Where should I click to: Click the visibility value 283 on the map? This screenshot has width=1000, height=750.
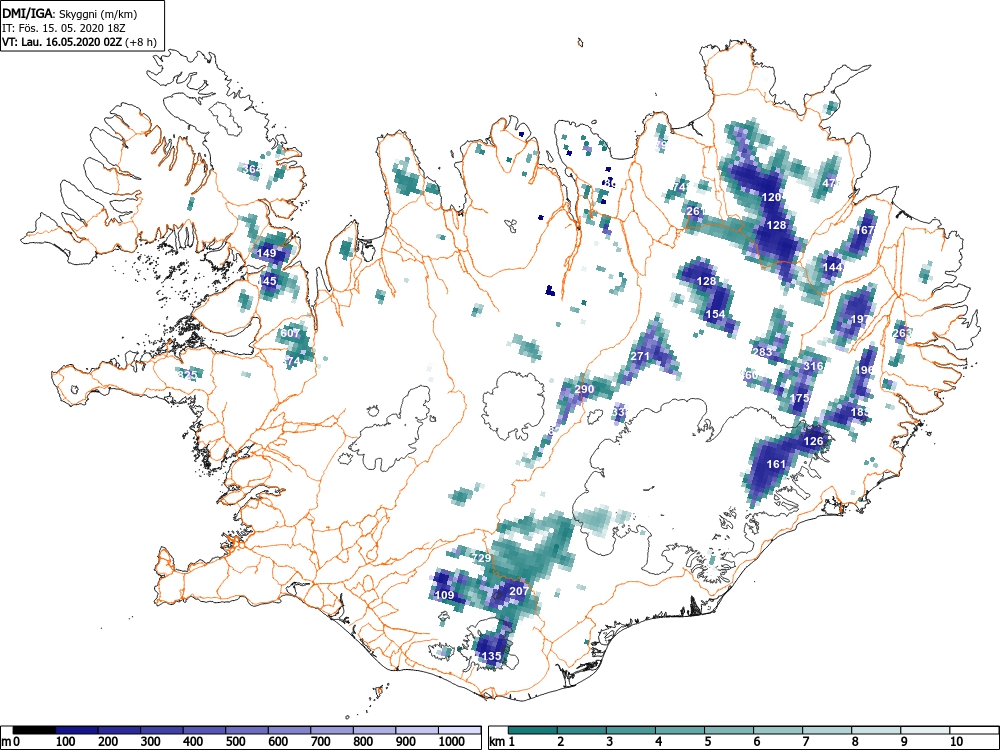pyautogui.click(x=763, y=352)
